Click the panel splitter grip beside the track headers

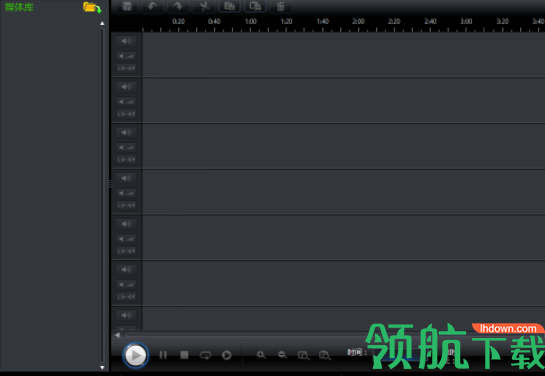(x=110, y=183)
